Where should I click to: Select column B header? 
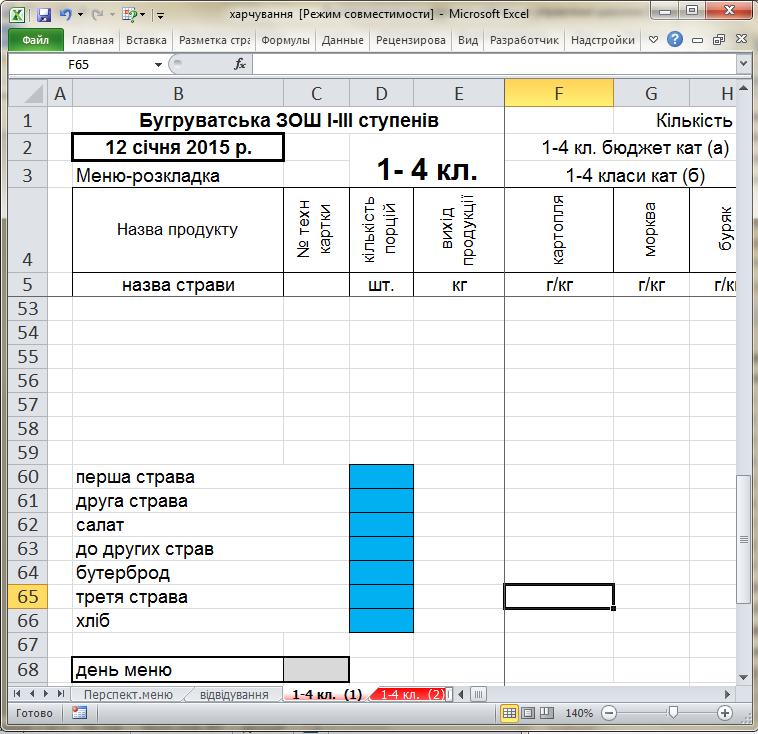pyautogui.click(x=178, y=93)
